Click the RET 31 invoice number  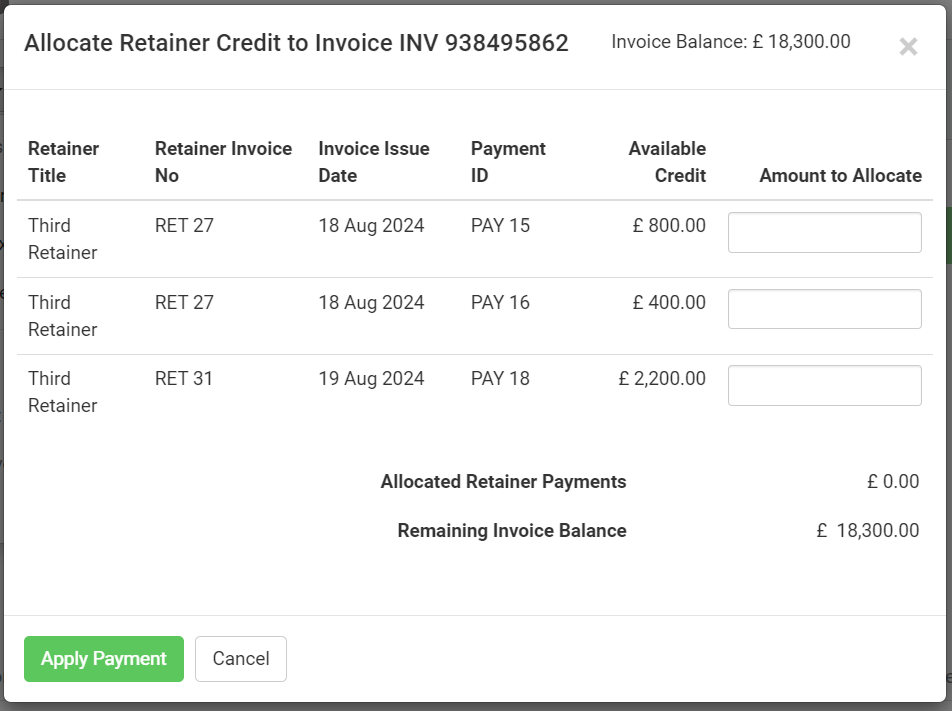(184, 378)
